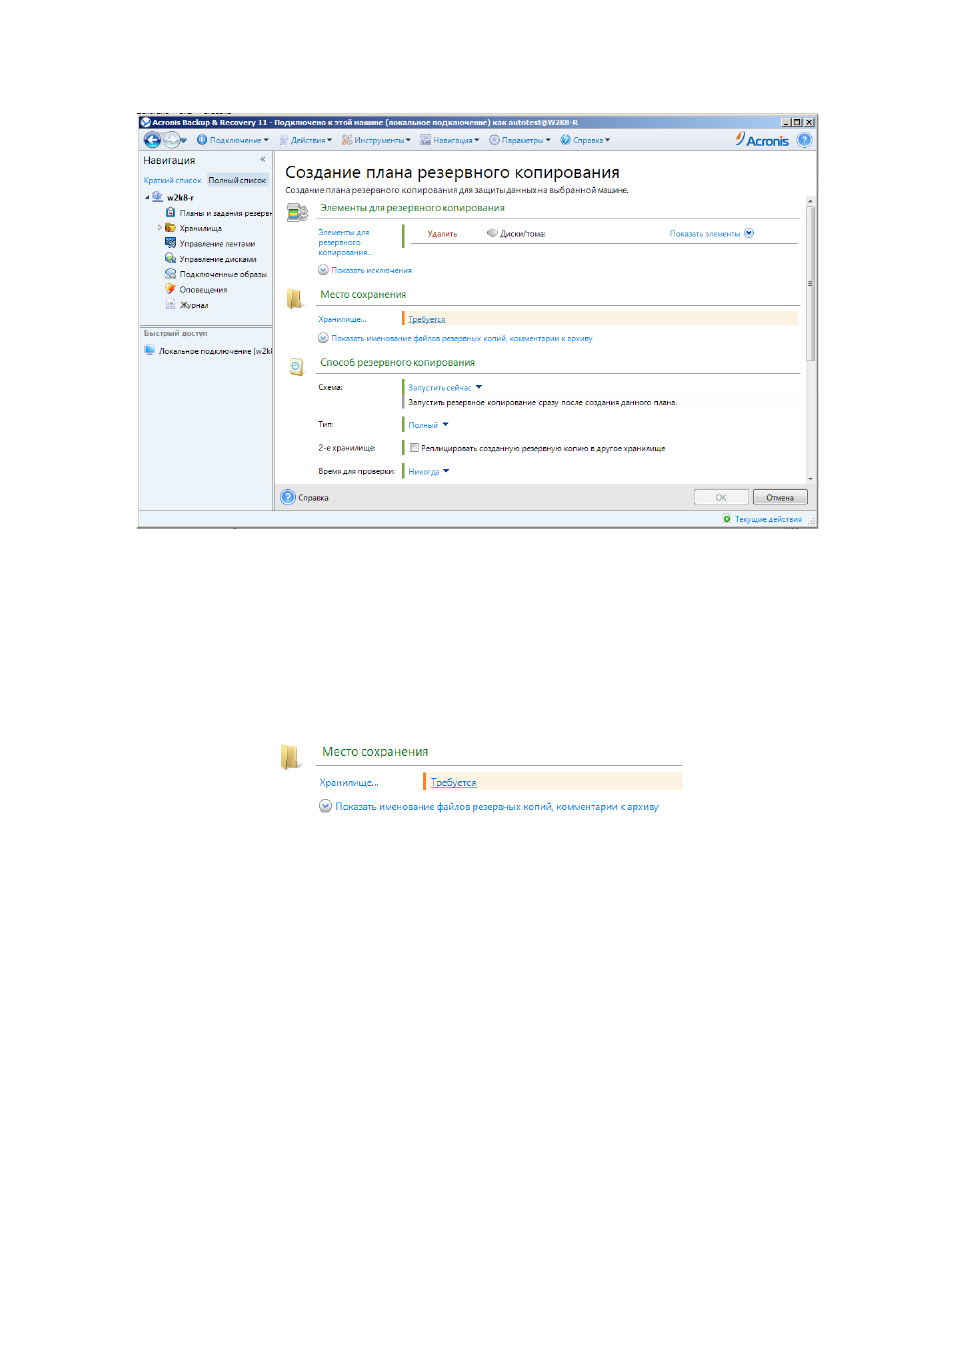Screen dimensions: 955x1350
Task: Switch to the Краткий список tab
Action: (172, 180)
